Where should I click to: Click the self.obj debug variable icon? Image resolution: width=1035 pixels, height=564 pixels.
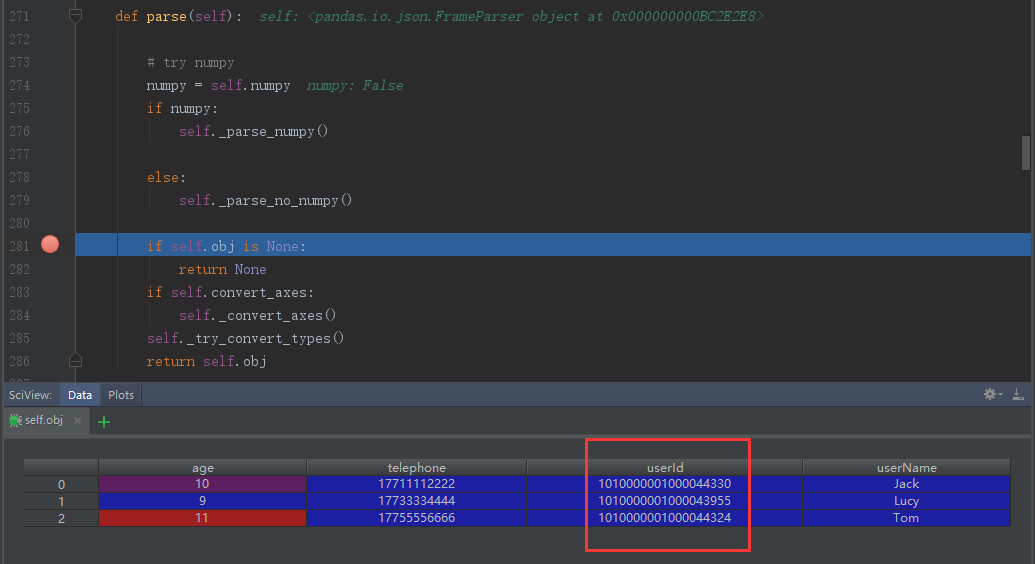pyautogui.click(x=14, y=421)
